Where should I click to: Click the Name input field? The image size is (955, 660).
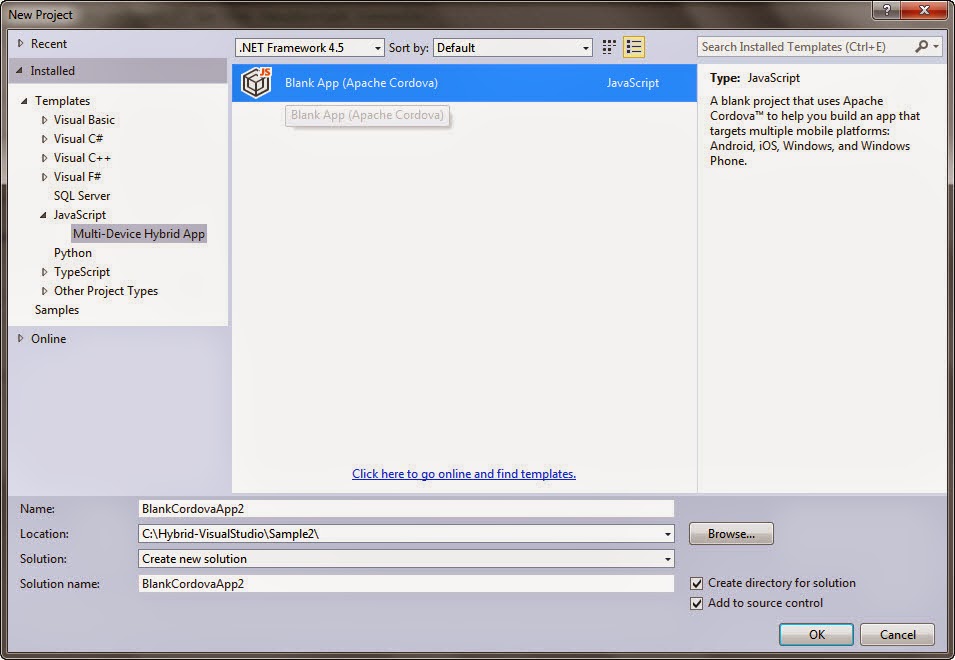tap(406, 509)
